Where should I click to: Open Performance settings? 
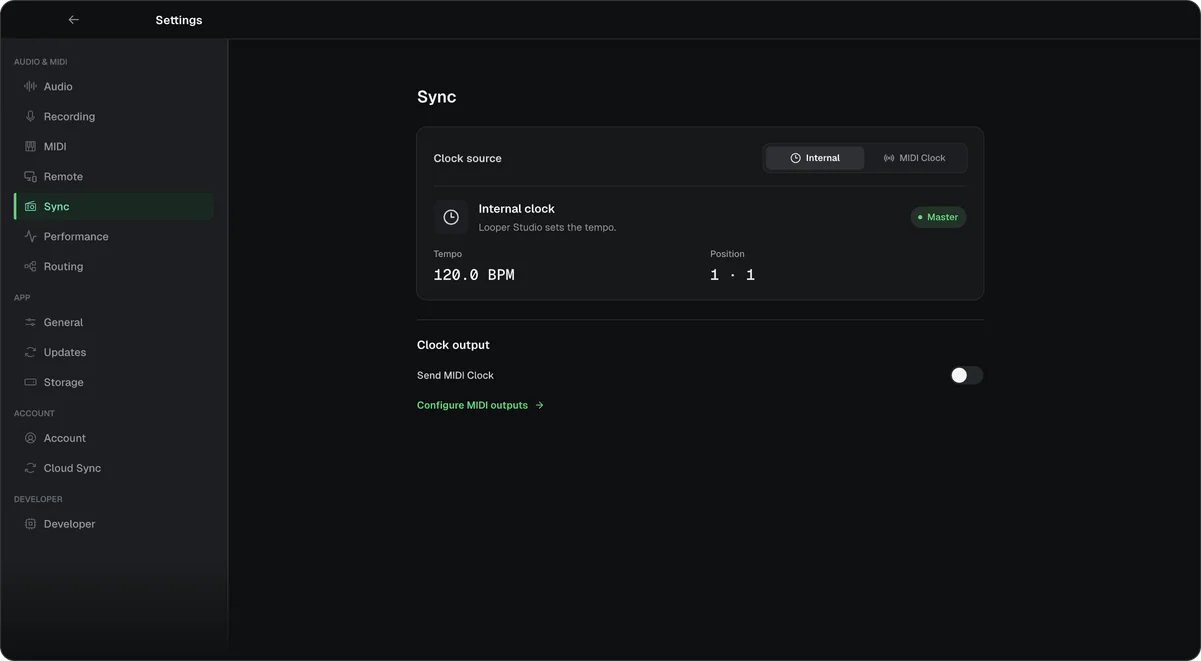(x=114, y=237)
